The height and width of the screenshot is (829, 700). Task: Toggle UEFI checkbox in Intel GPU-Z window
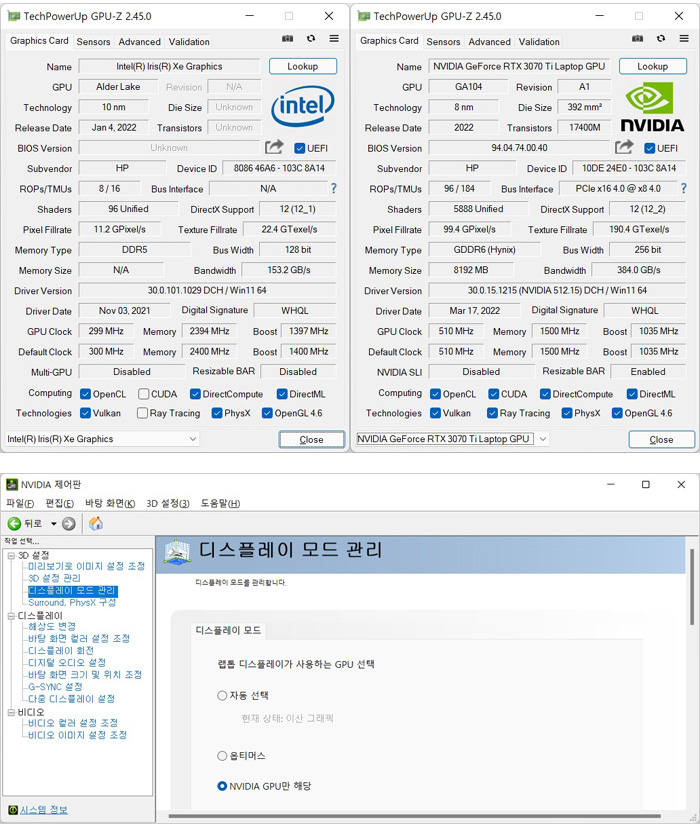click(299, 148)
